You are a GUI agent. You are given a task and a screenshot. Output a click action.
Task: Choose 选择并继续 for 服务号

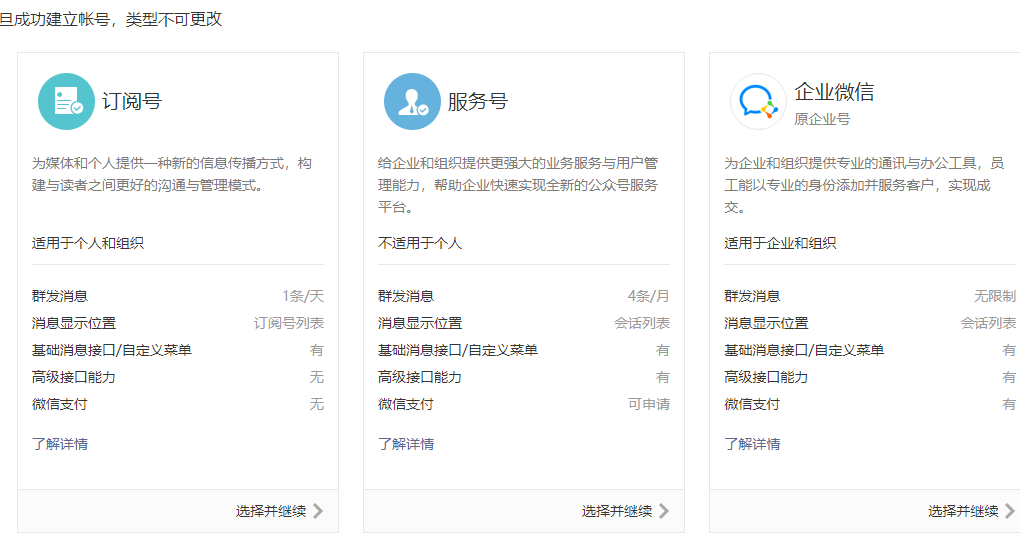point(617,511)
